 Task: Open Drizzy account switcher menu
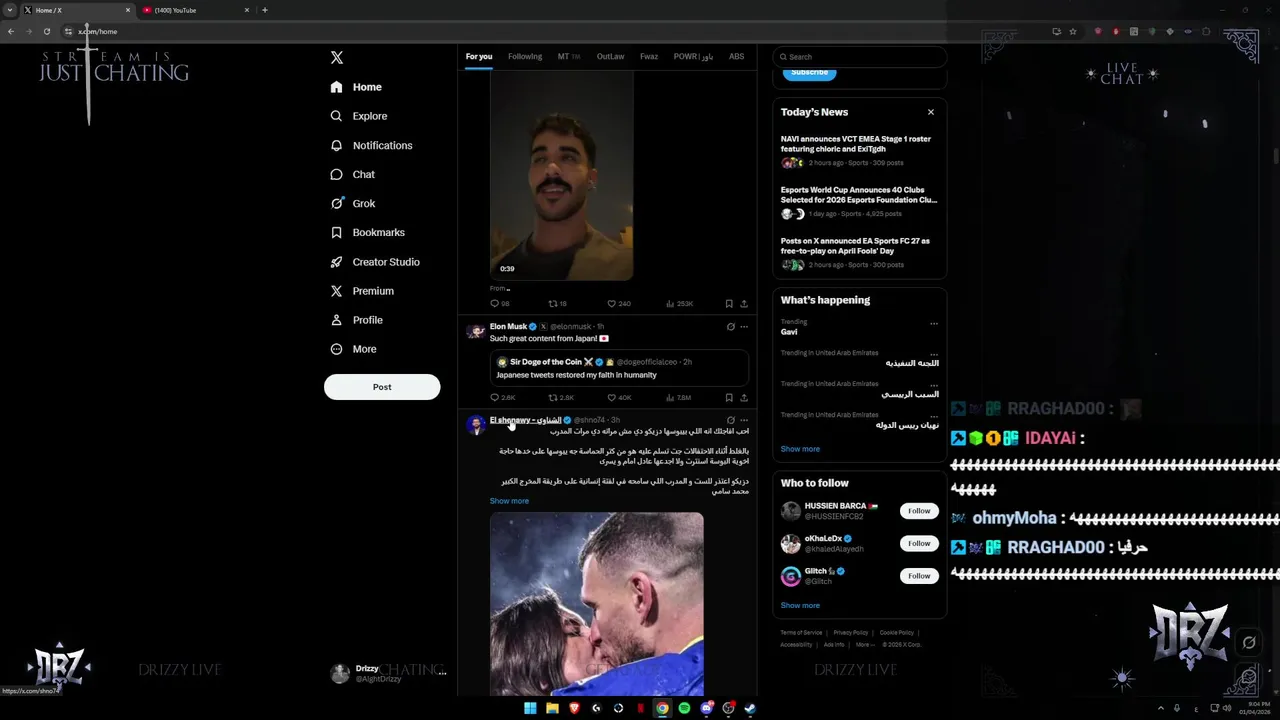[388, 673]
